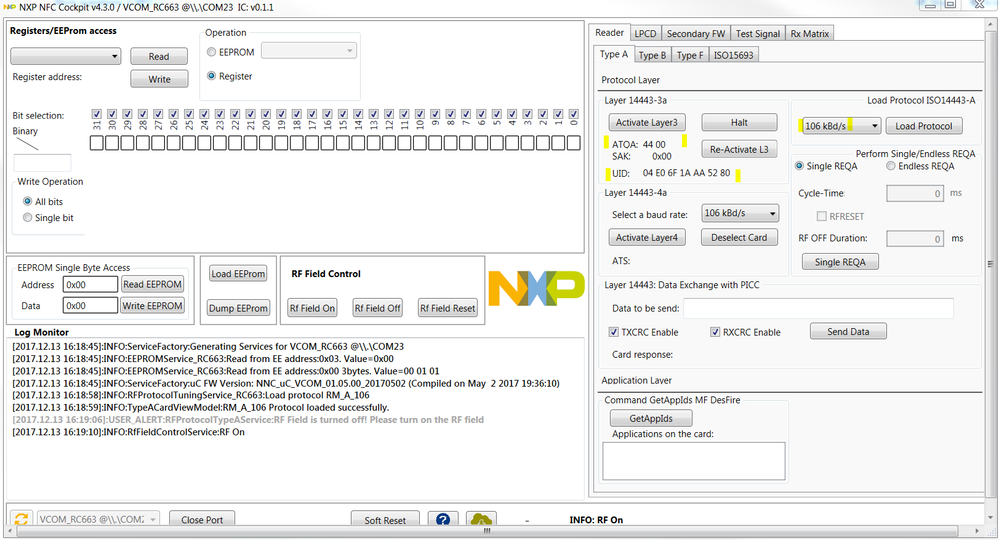
Task: Select Single REQA radio option
Action: pyautogui.click(x=799, y=166)
